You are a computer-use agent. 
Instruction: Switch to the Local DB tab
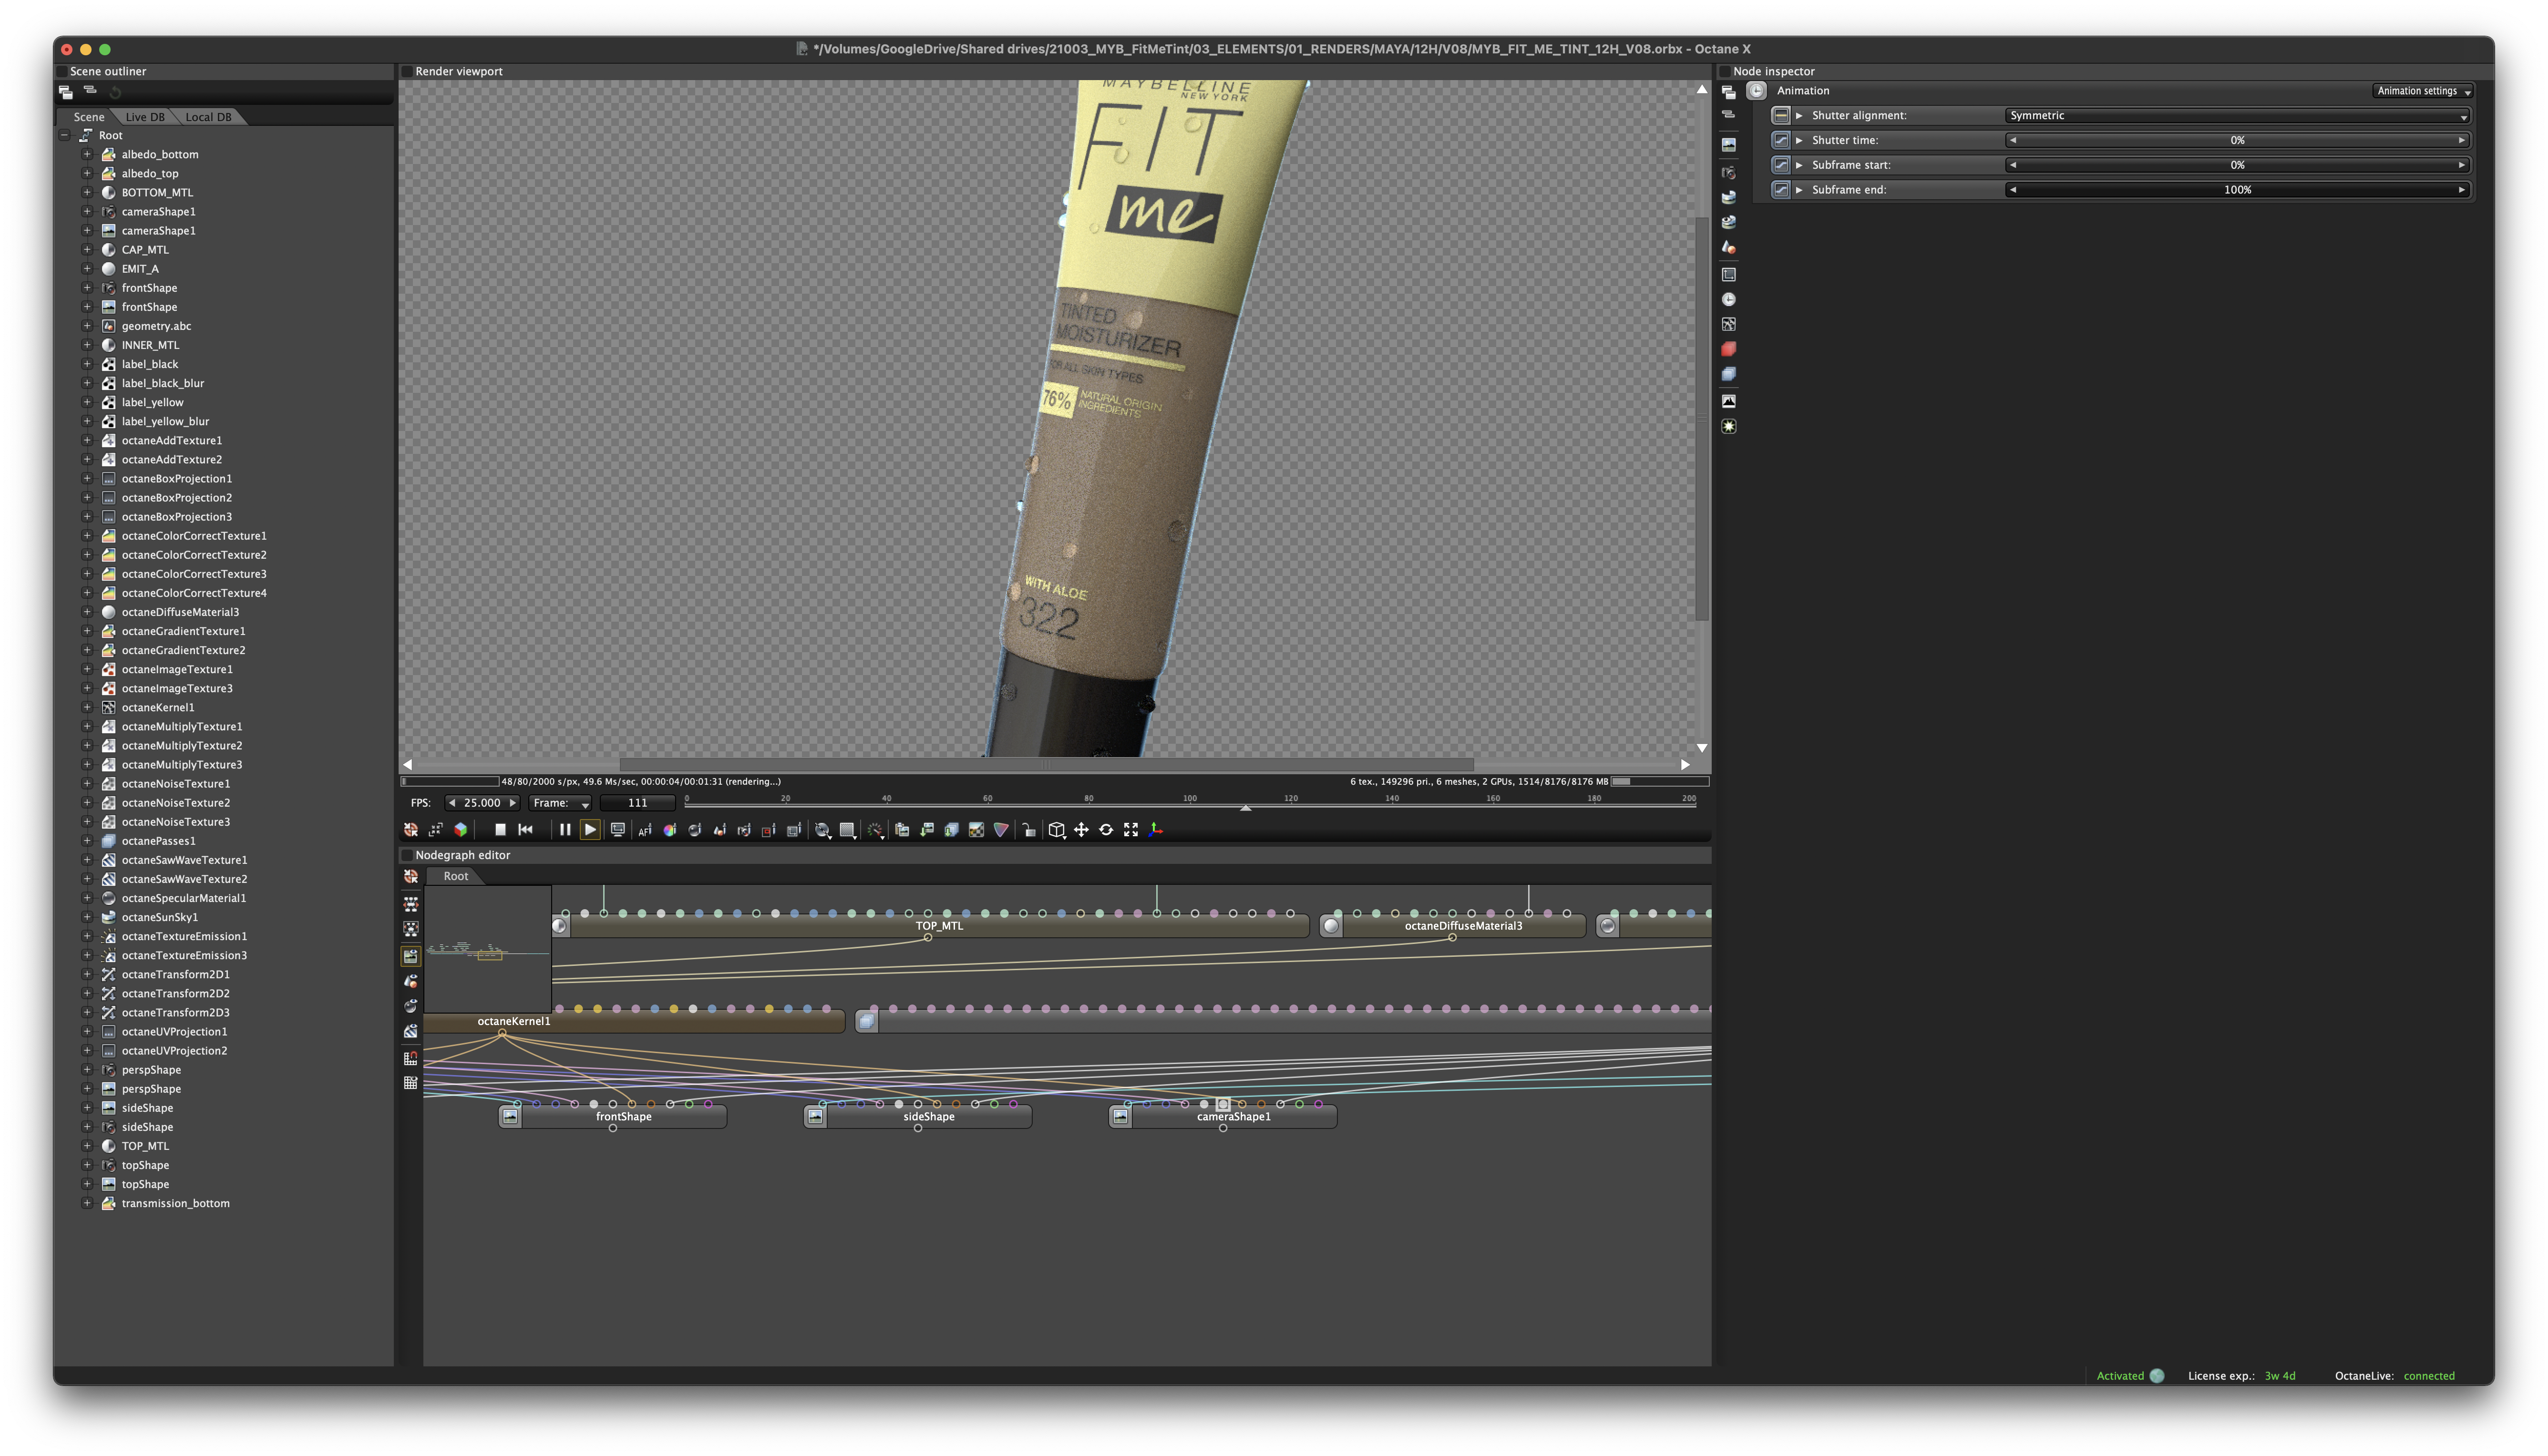tap(208, 117)
